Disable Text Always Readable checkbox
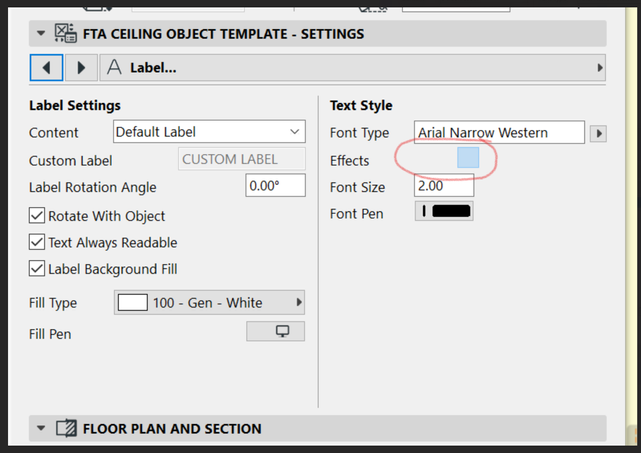Screen dimensions: 641x453 (38, 242)
